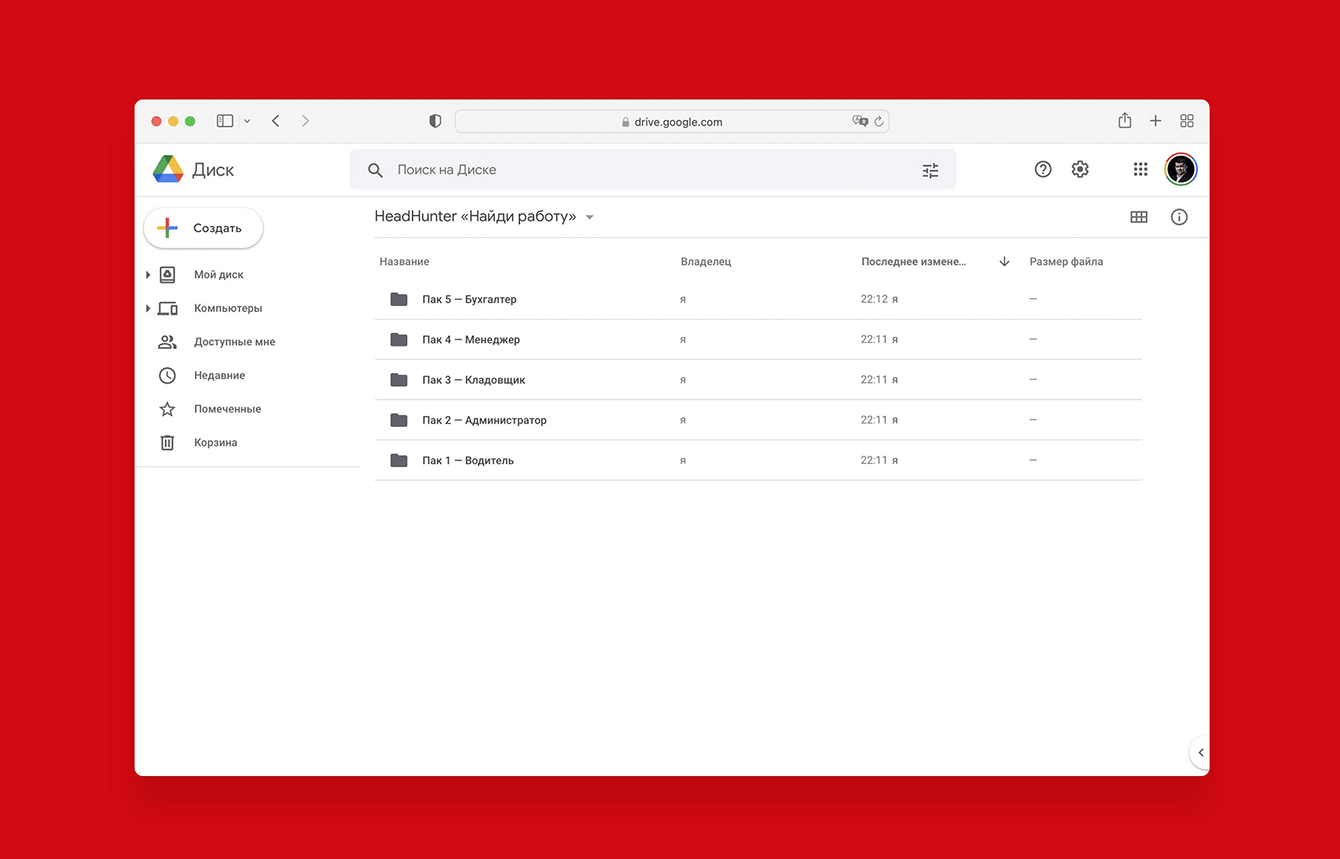Sort by the Название column header
Screen dimensions: 1340x859
point(405,262)
